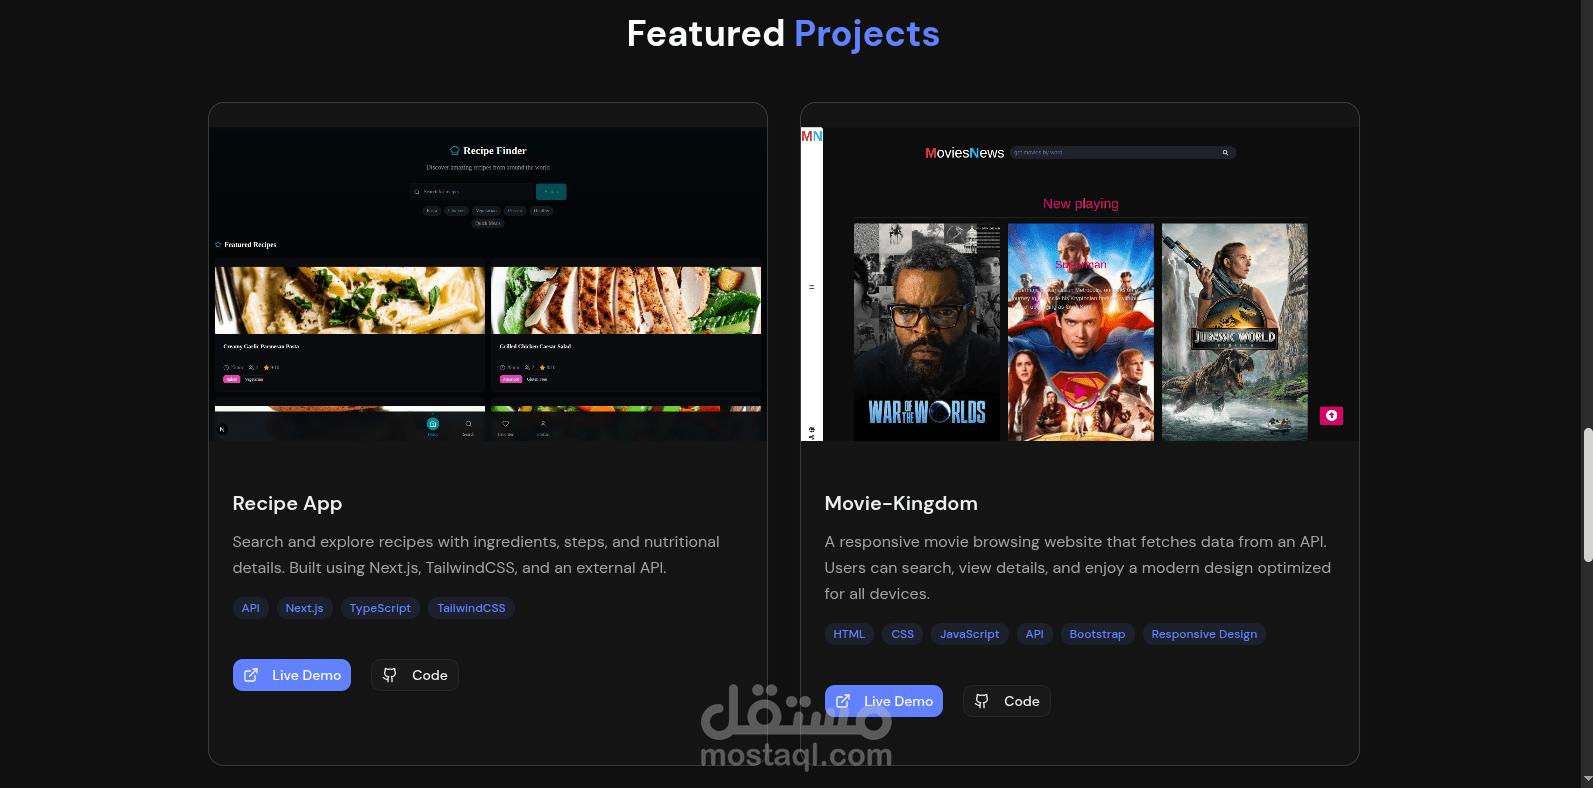
Task: Select the TailwindCSS tag
Action: (471, 608)
